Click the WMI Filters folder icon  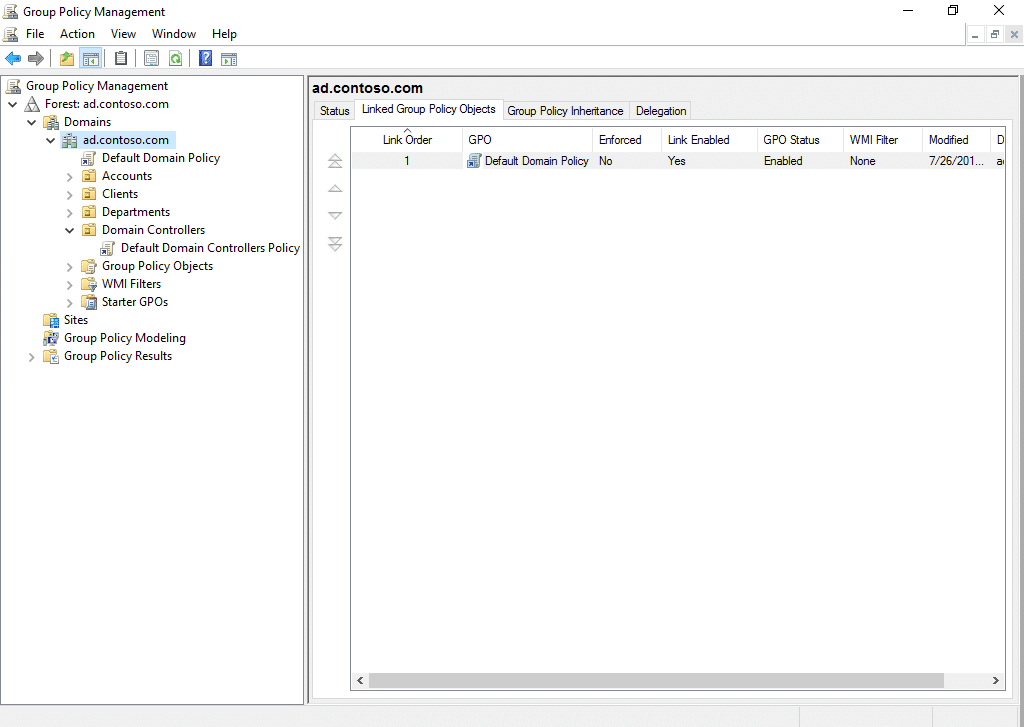pos(89,284)
